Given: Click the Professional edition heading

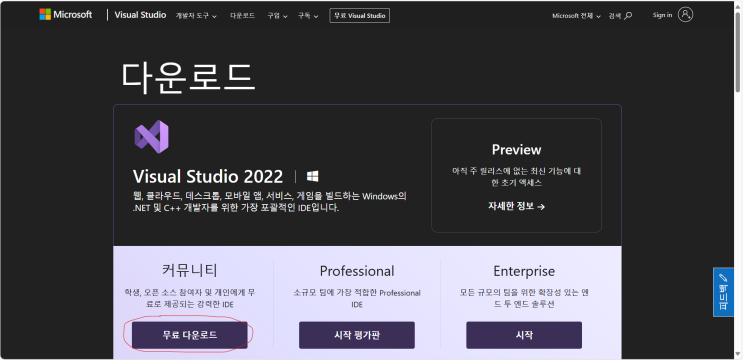Looking at the screenshot, I should [357, 271].
